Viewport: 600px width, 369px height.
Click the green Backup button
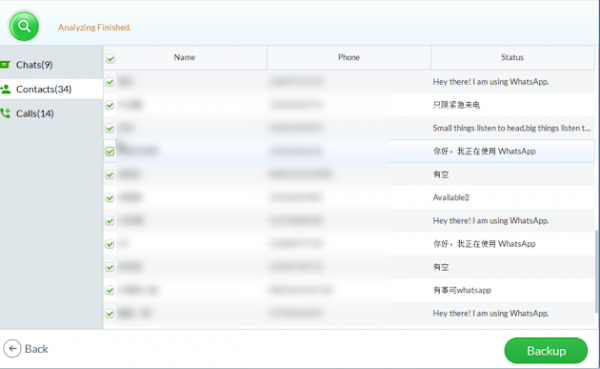pyautogui.click(x=546, y=351)
